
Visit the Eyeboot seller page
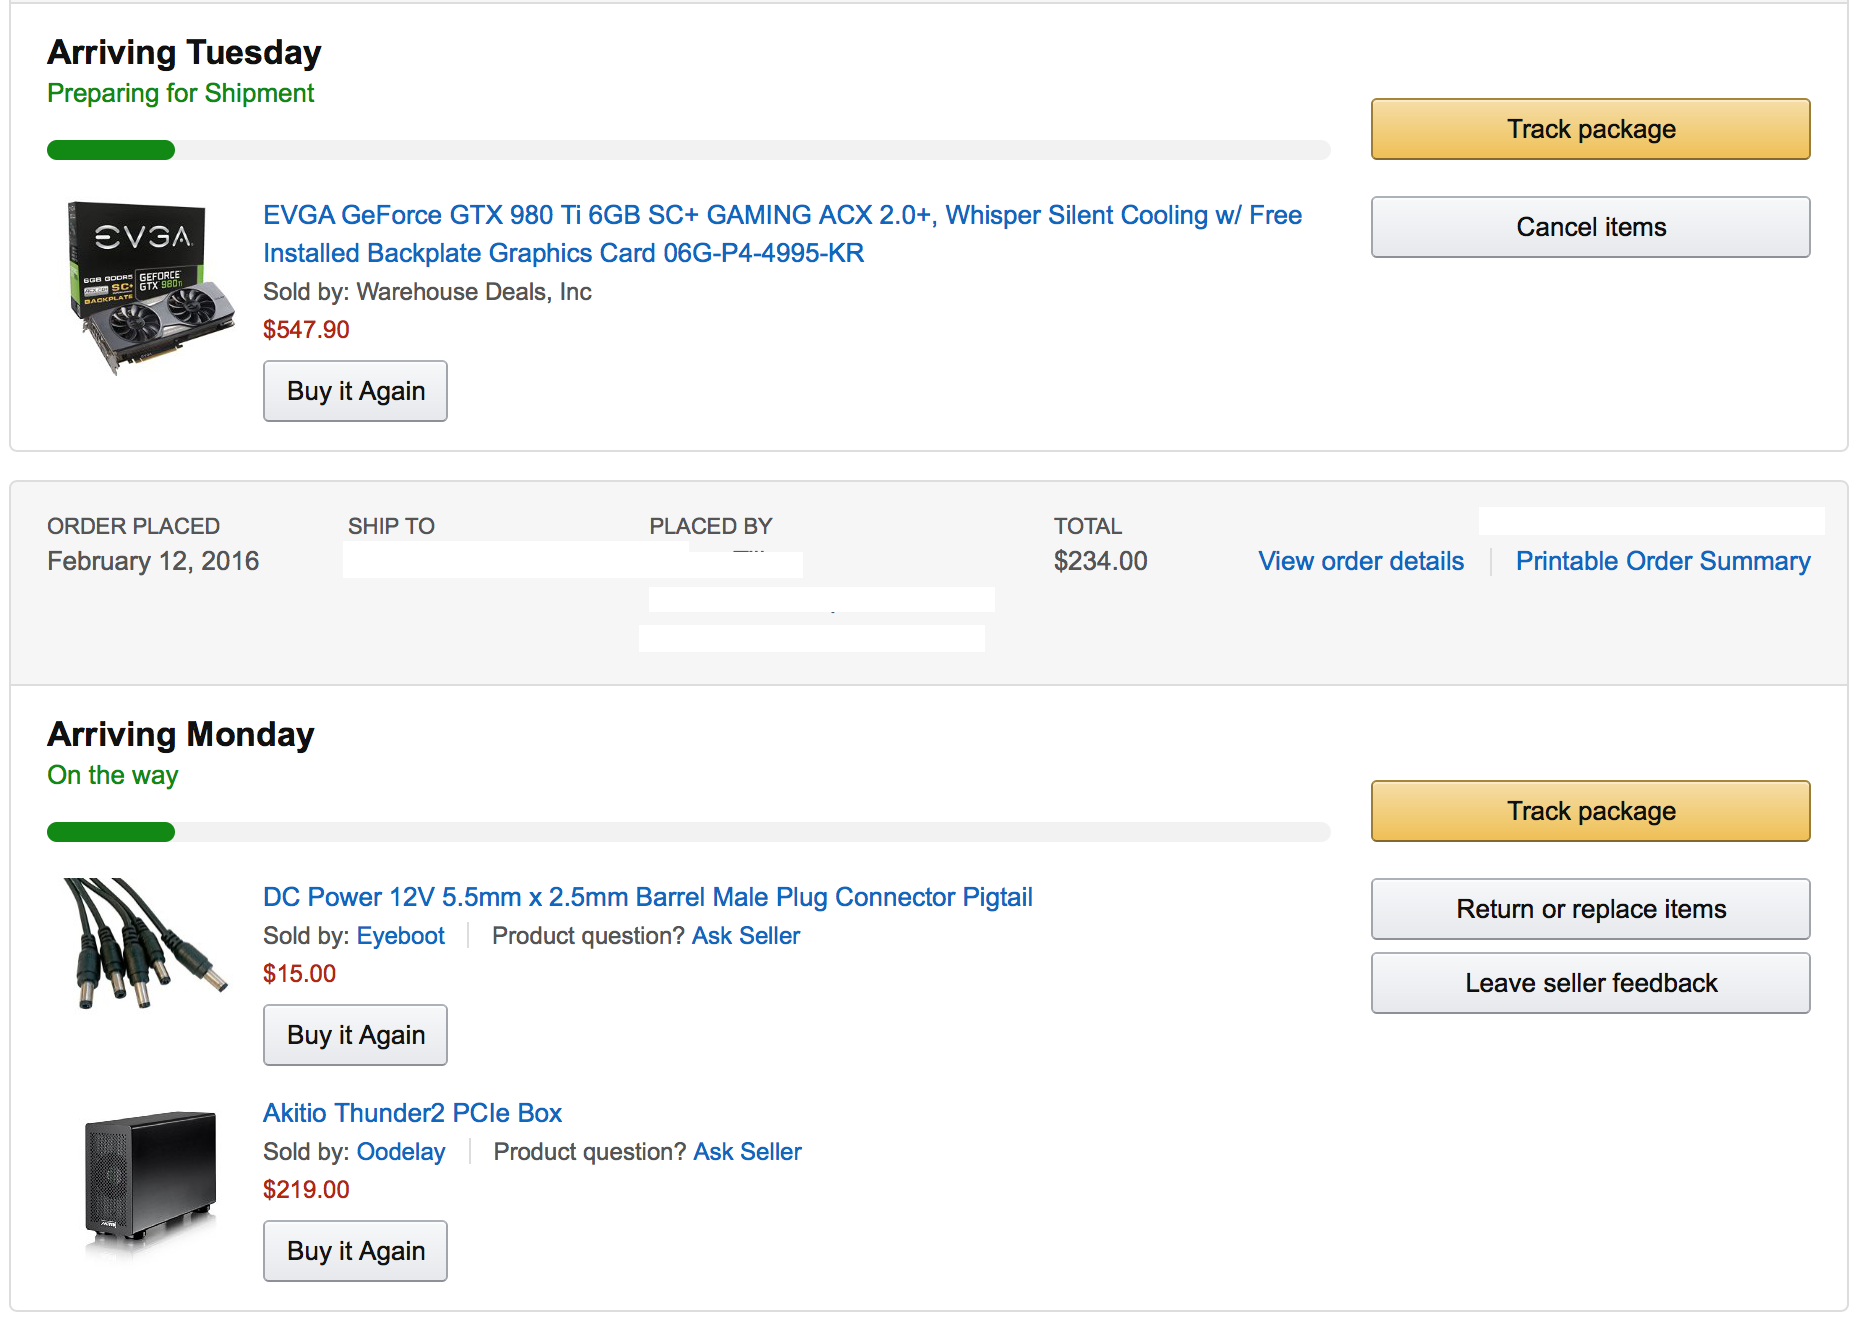401,936
